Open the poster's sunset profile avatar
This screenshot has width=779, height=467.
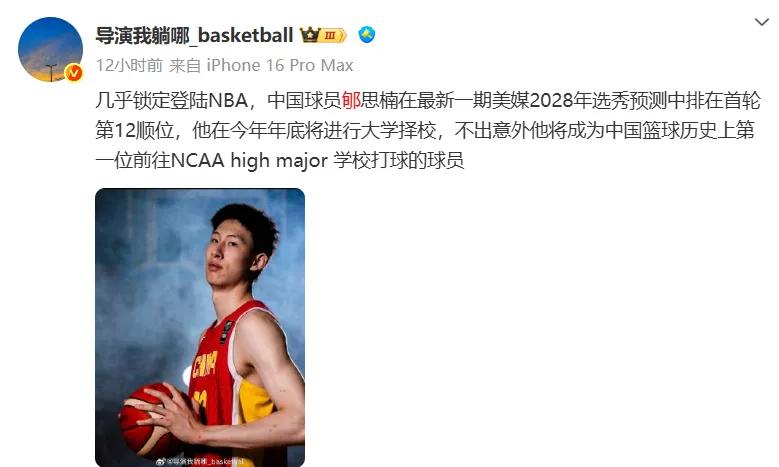pyautogui.click(x=50, y=49)
